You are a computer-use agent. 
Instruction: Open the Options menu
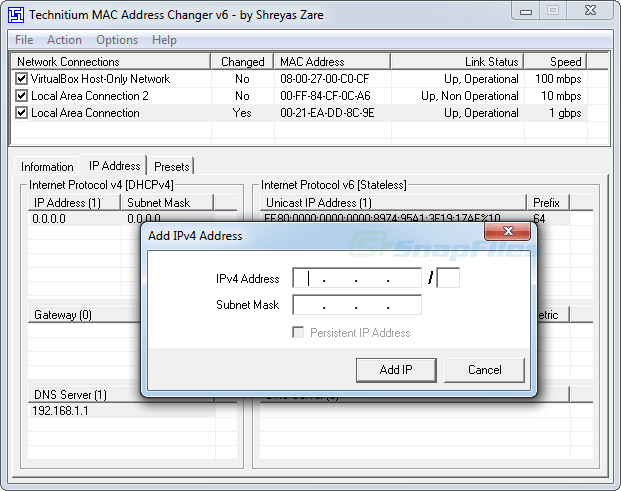pyautogui.click(x=117, y=40)
